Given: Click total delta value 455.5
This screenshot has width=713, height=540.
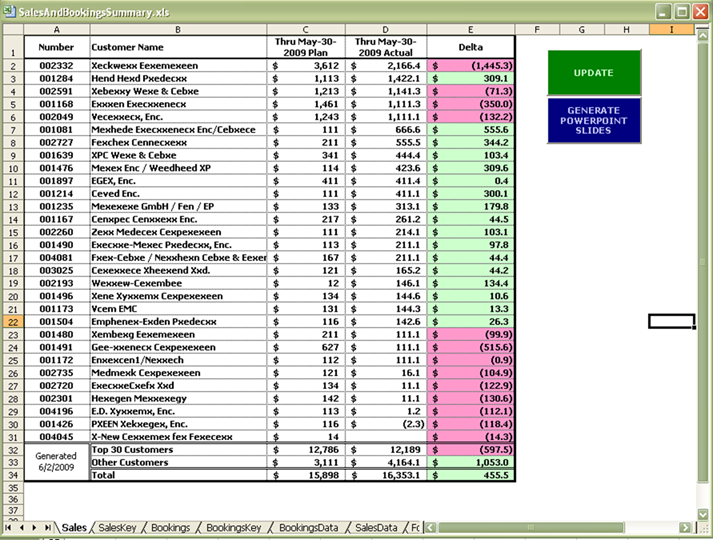Looking at the screenshot, I should click(x=471, y=475).
